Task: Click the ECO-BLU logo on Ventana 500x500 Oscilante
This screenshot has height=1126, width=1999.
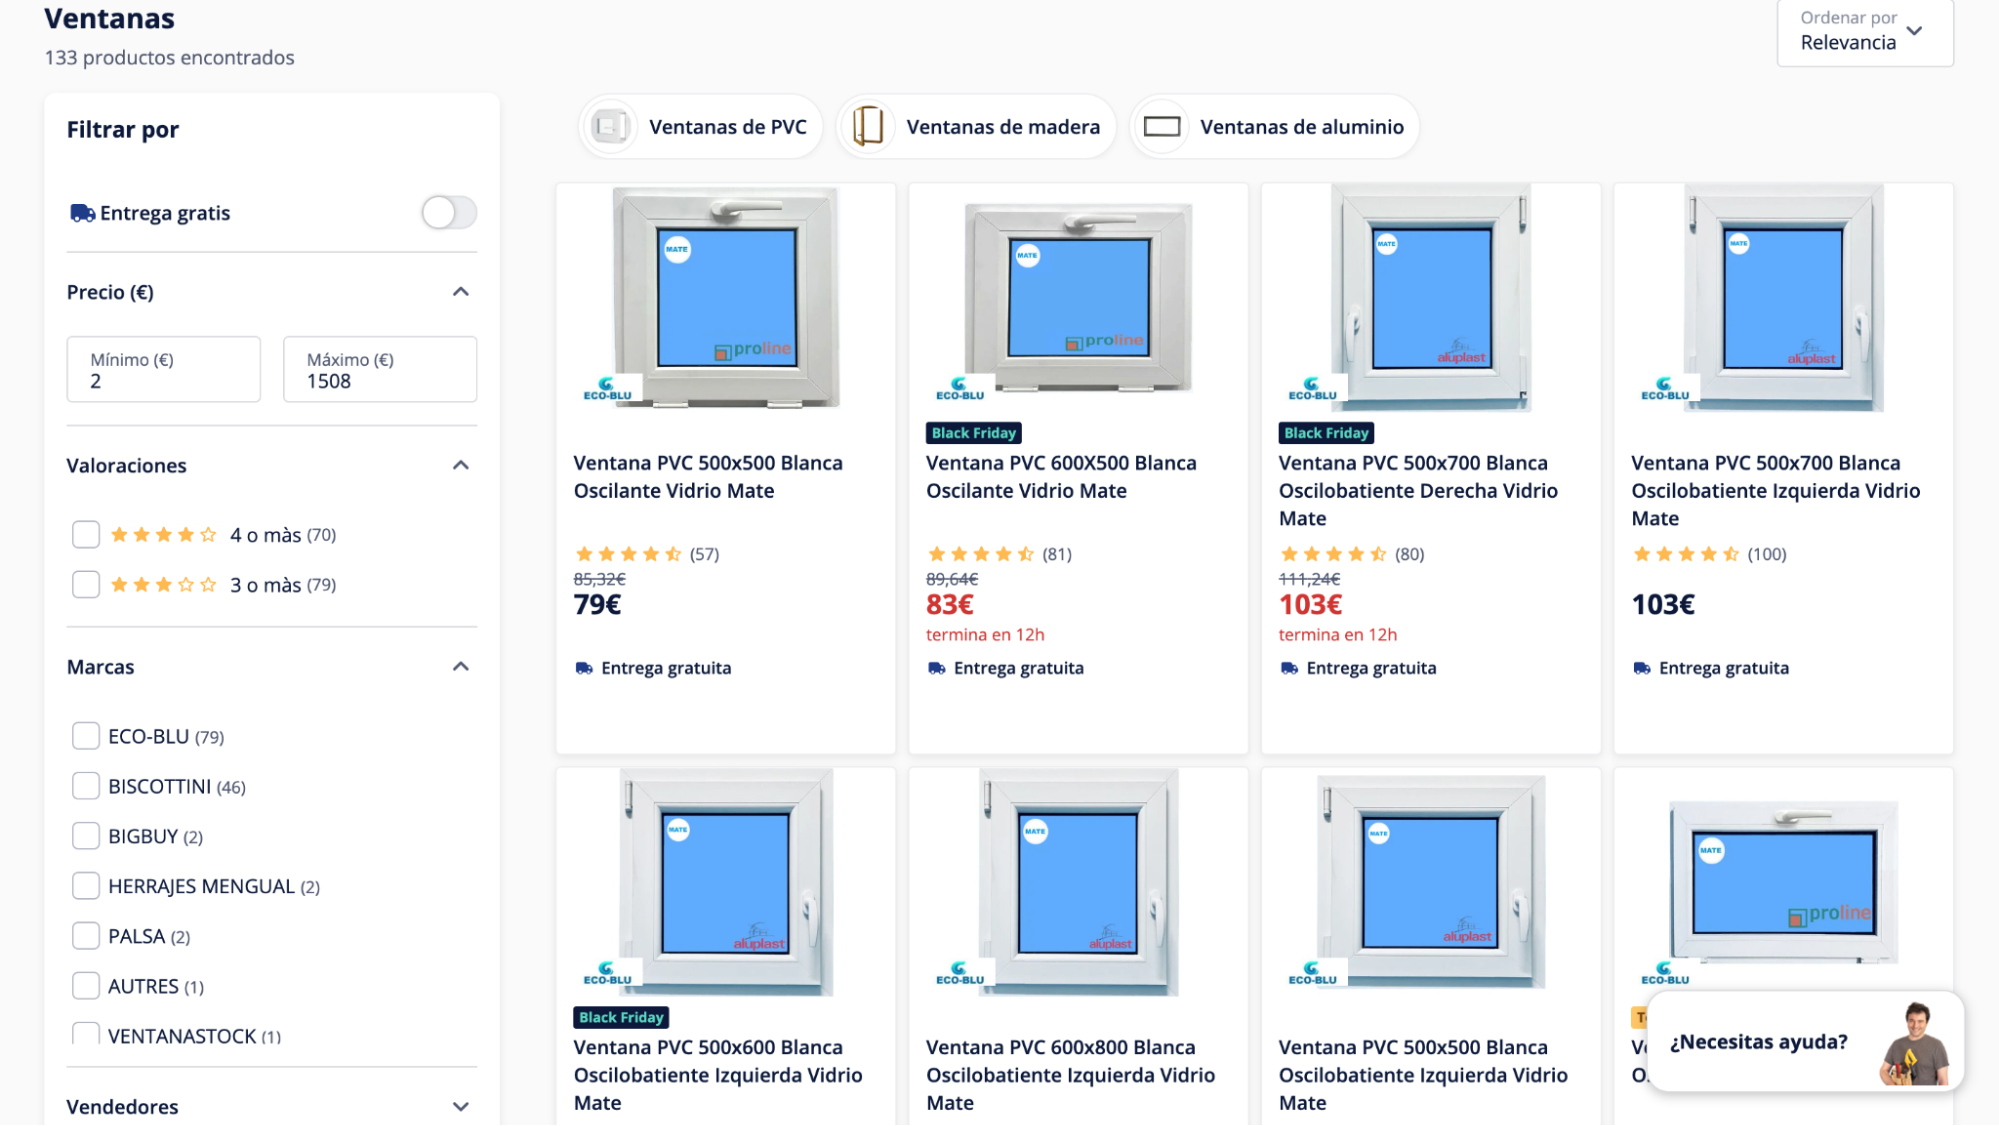Action: [x=608, y=389]
